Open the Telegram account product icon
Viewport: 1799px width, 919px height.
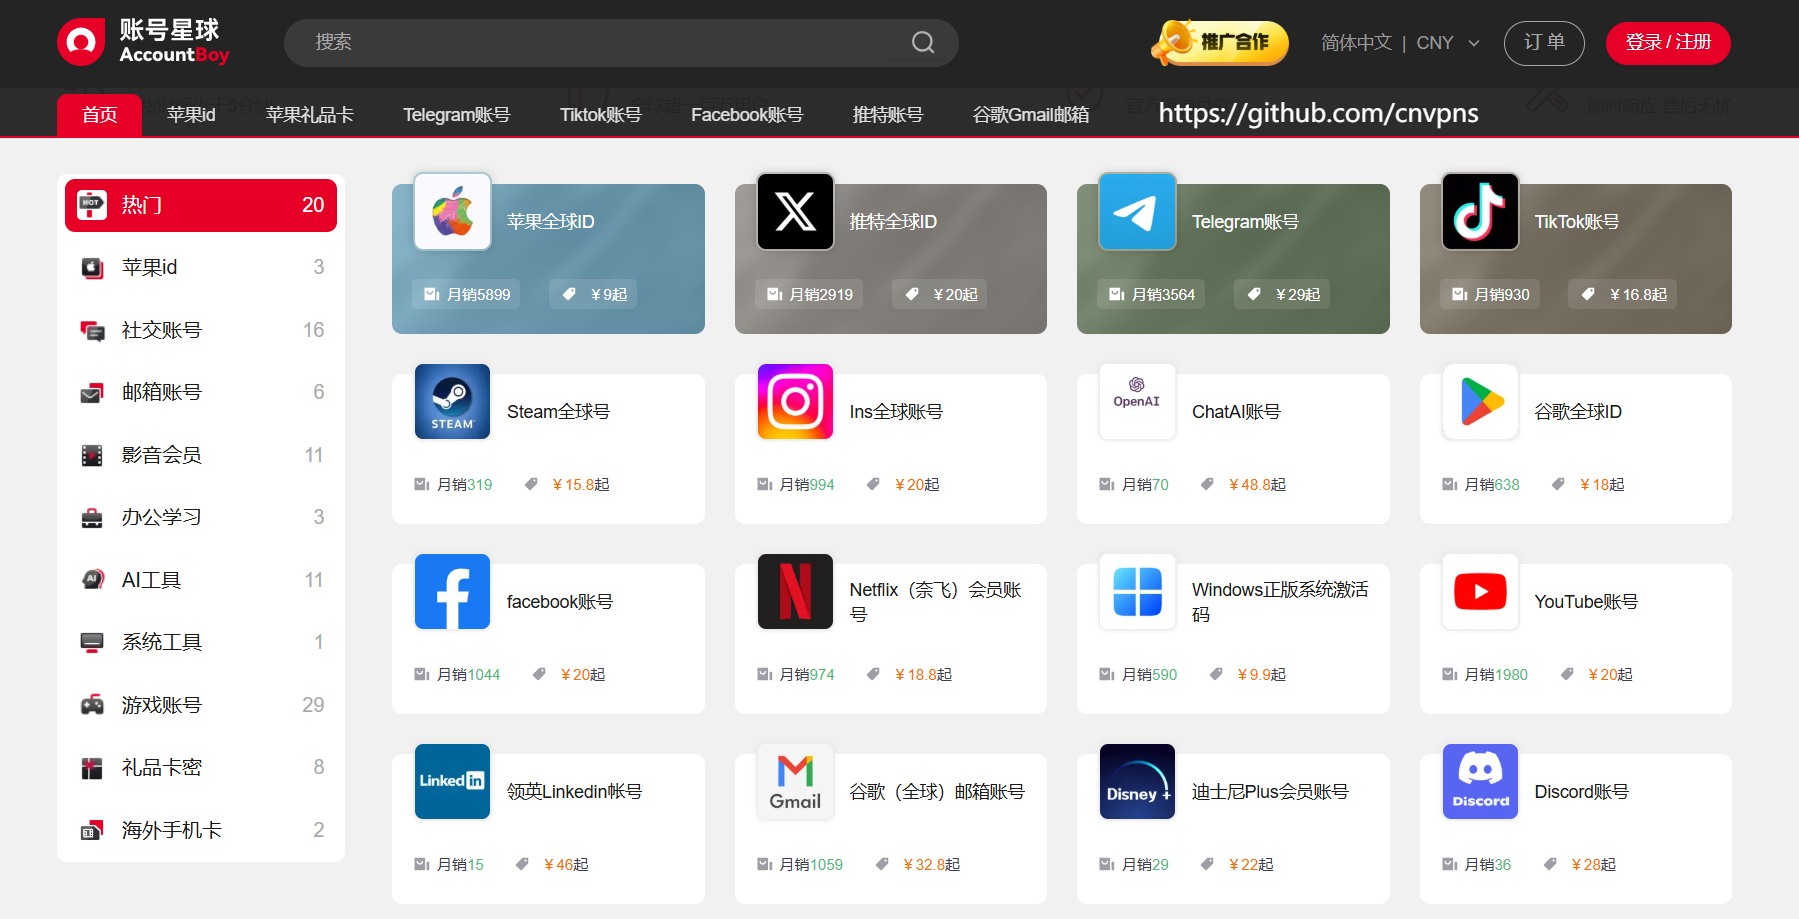pos(1137,211)
